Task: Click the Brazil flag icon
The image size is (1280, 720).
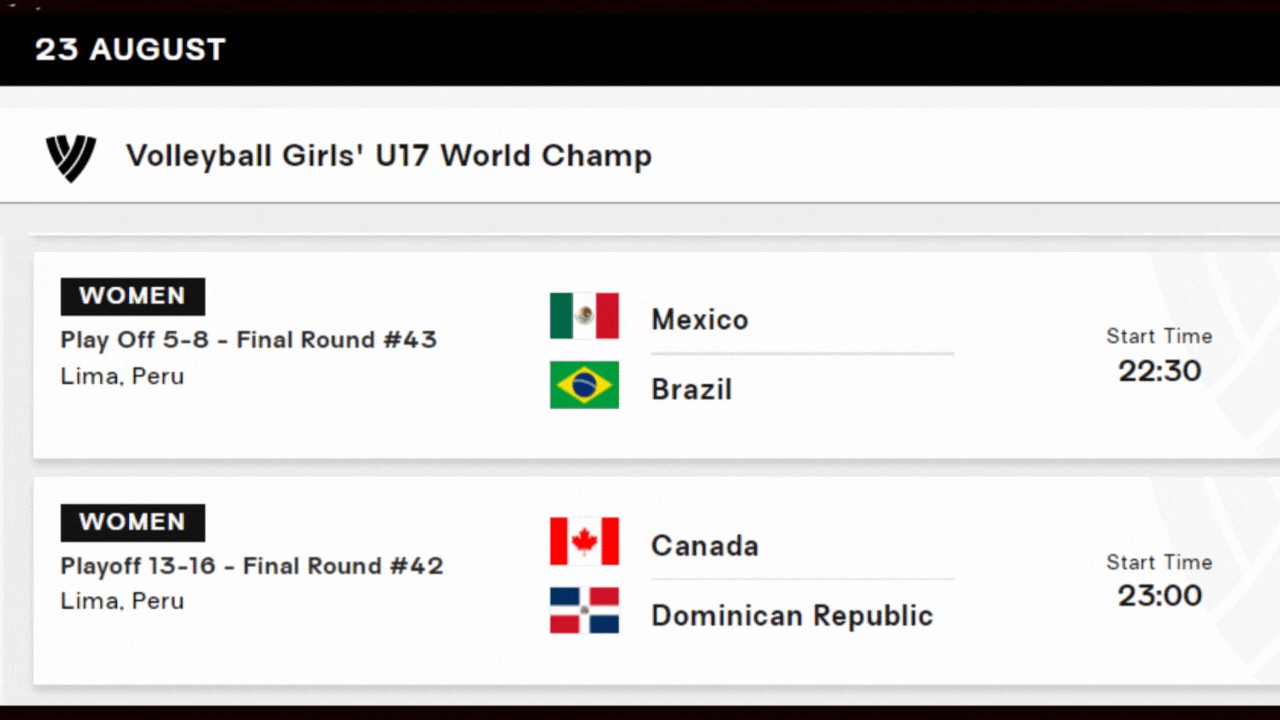Action: [584, 385]
